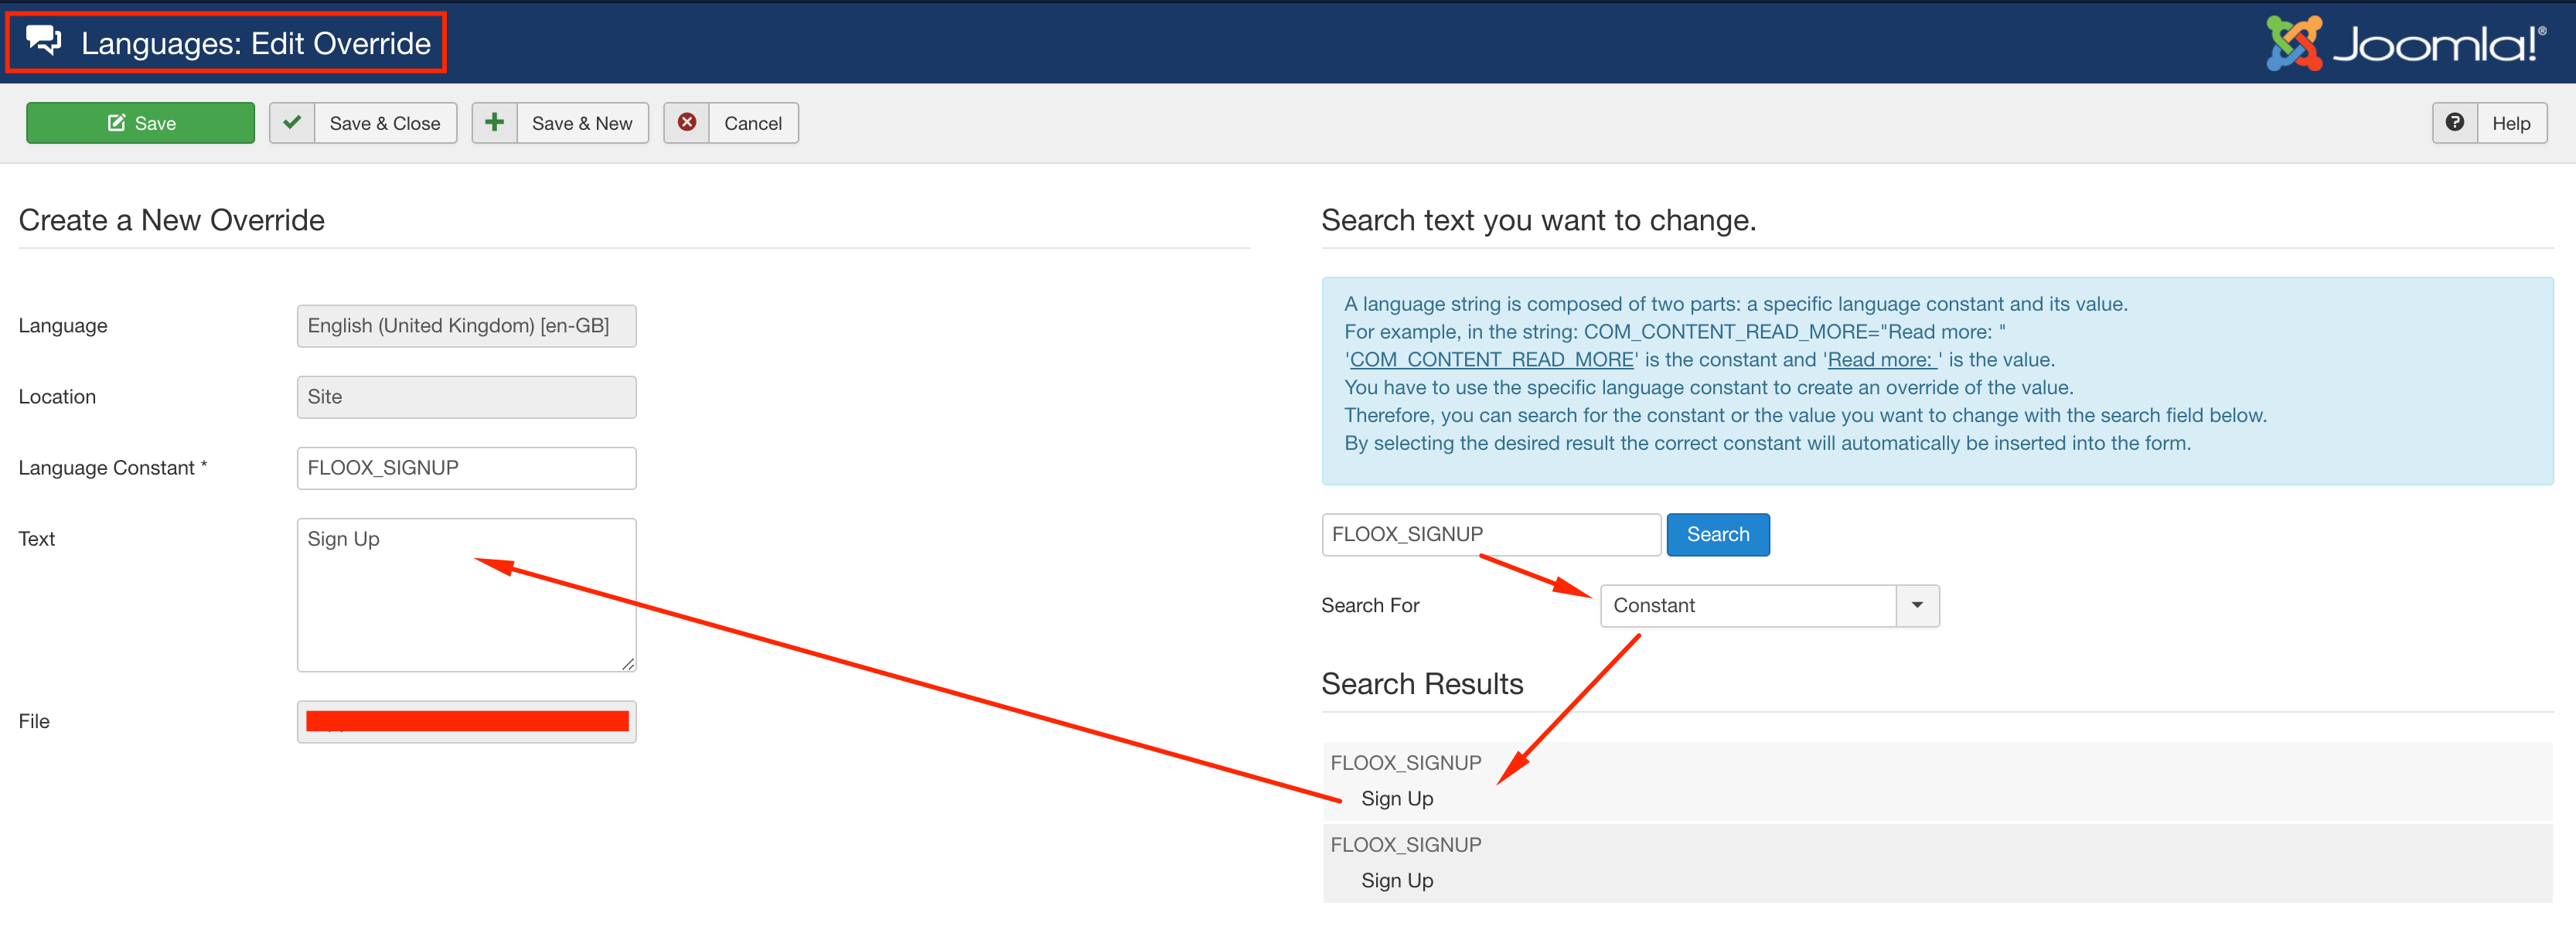
Task: Select the second FLOOX_SIGNUP search result
Action: tap(1405, 846)
